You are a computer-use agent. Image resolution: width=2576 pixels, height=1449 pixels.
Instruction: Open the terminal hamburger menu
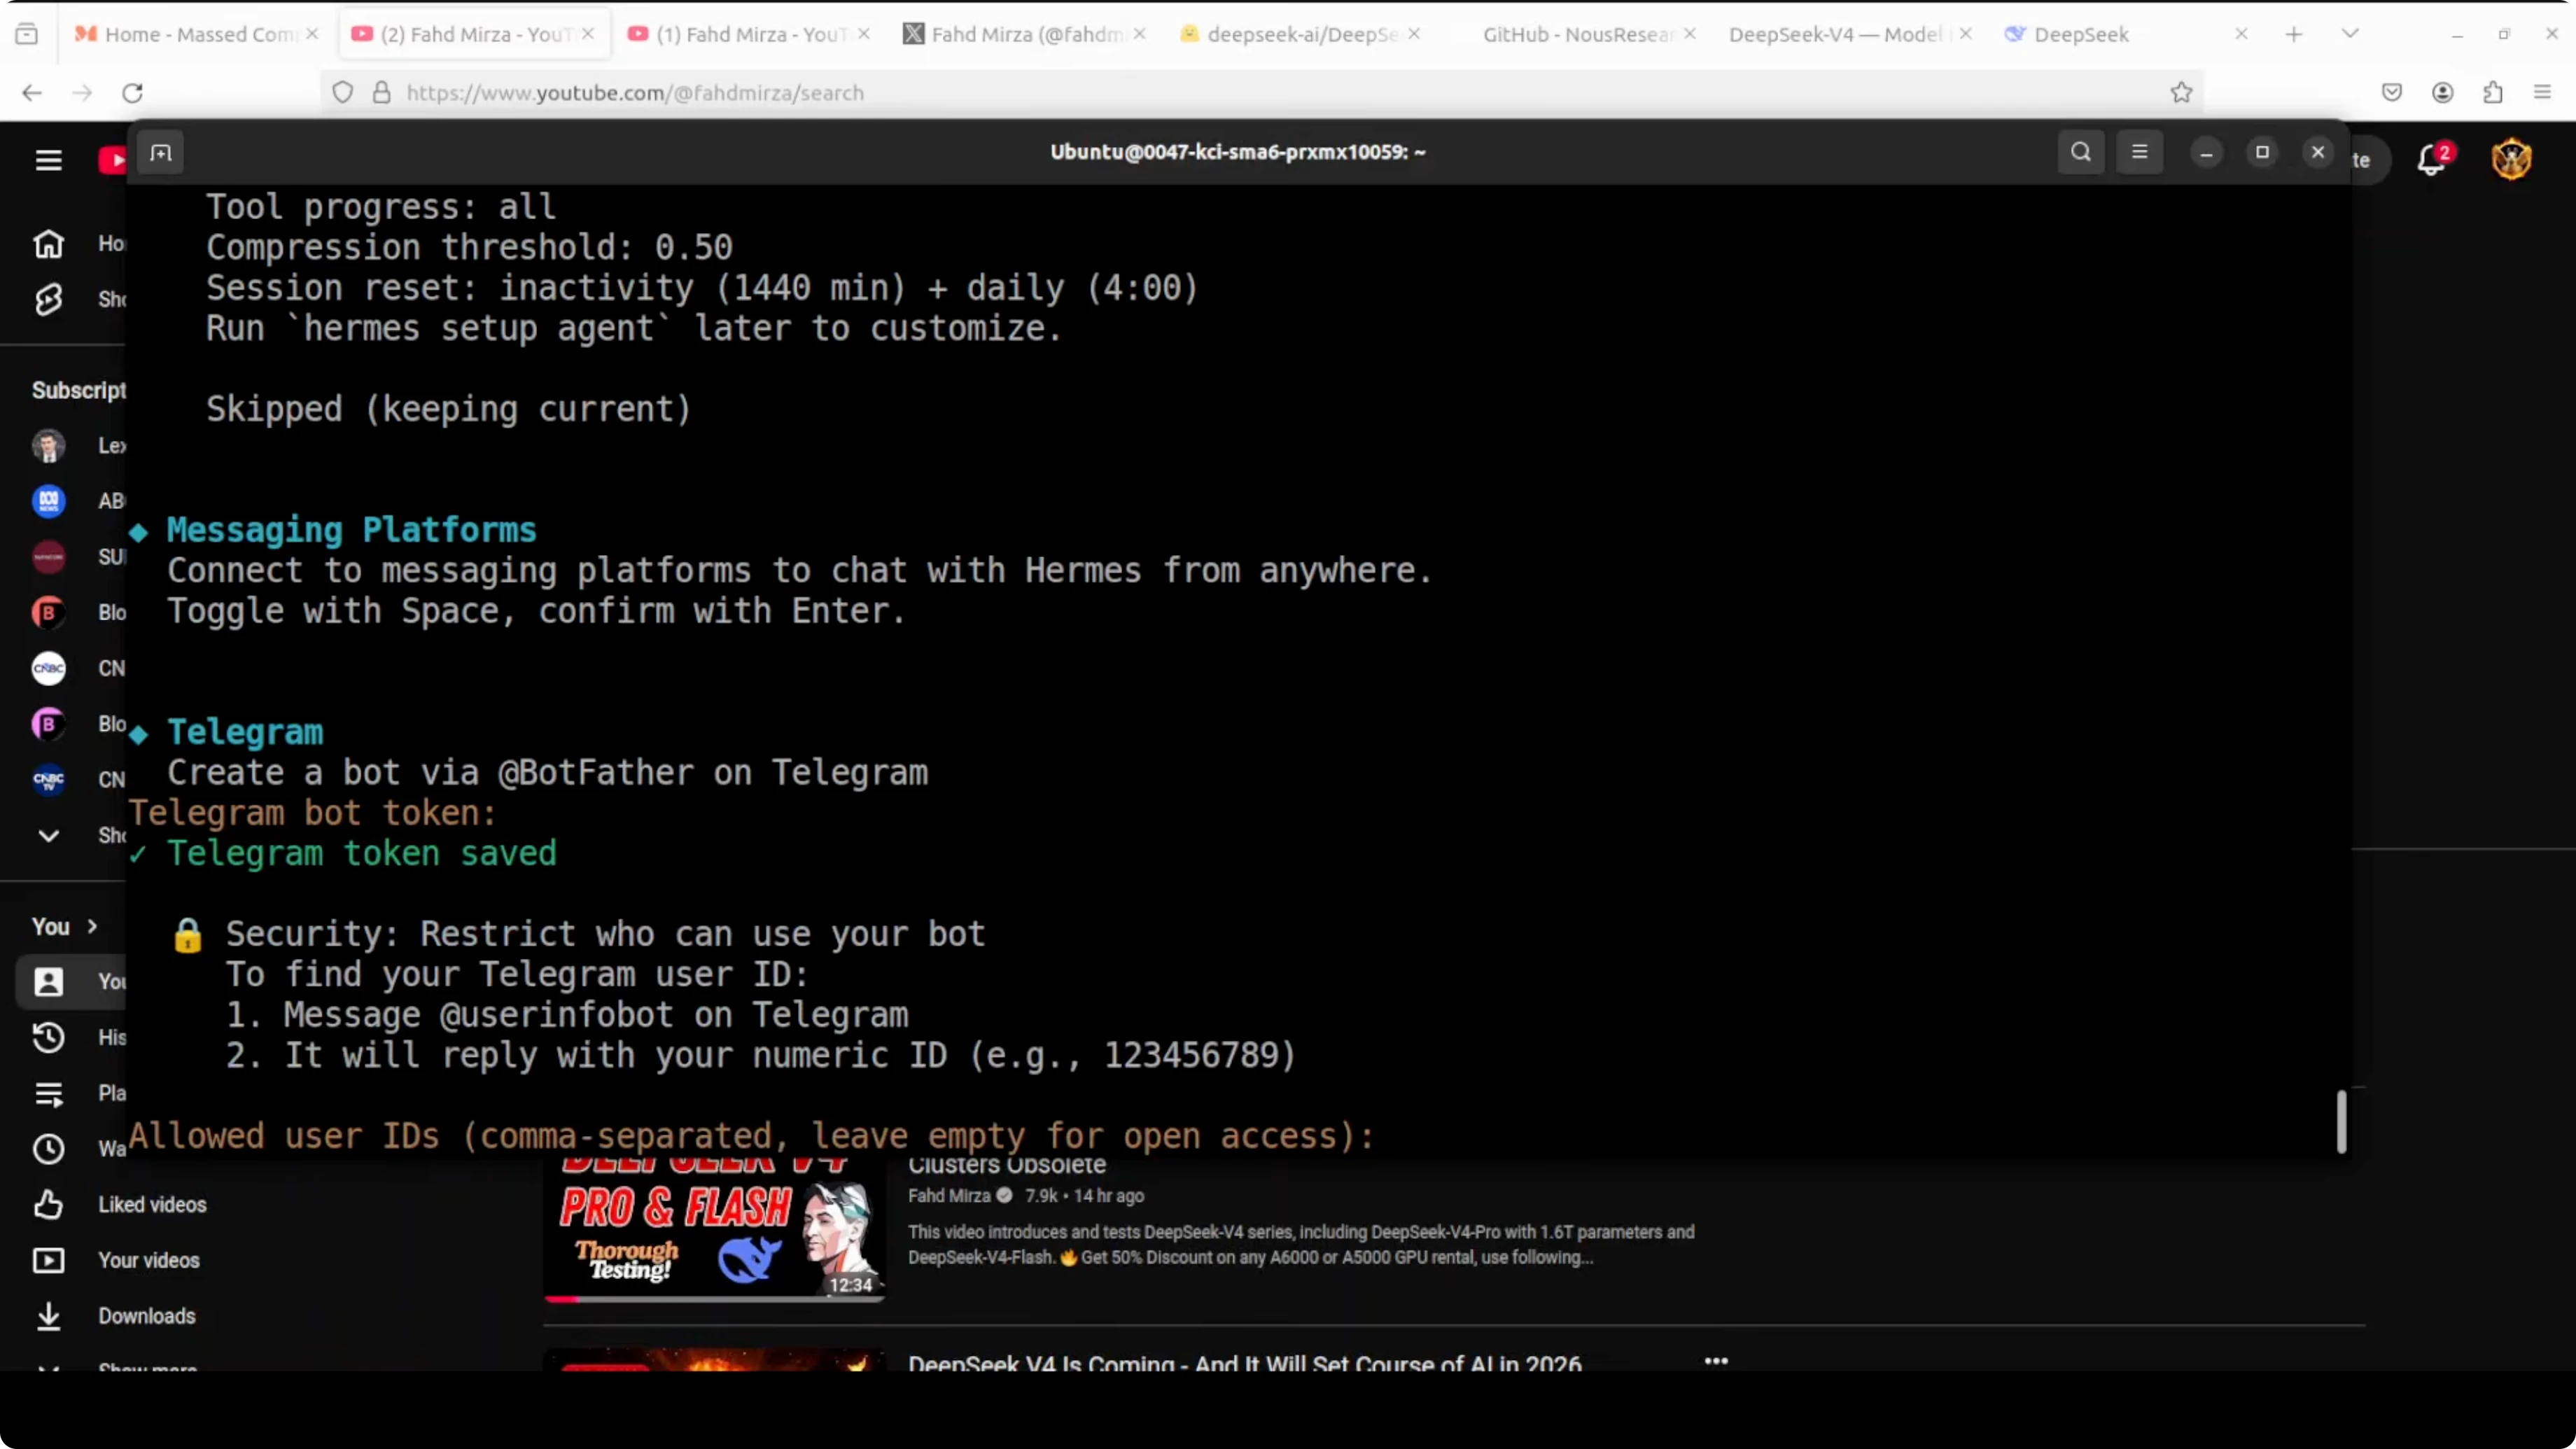2139,152
